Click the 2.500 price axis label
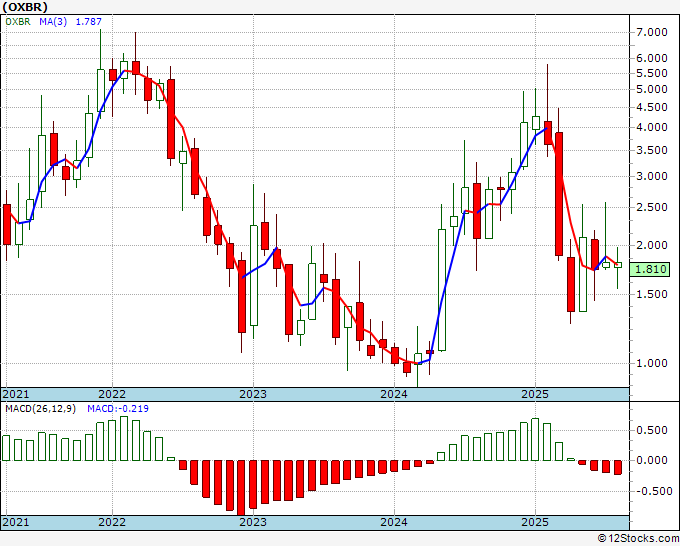 [x=651, y=207]
